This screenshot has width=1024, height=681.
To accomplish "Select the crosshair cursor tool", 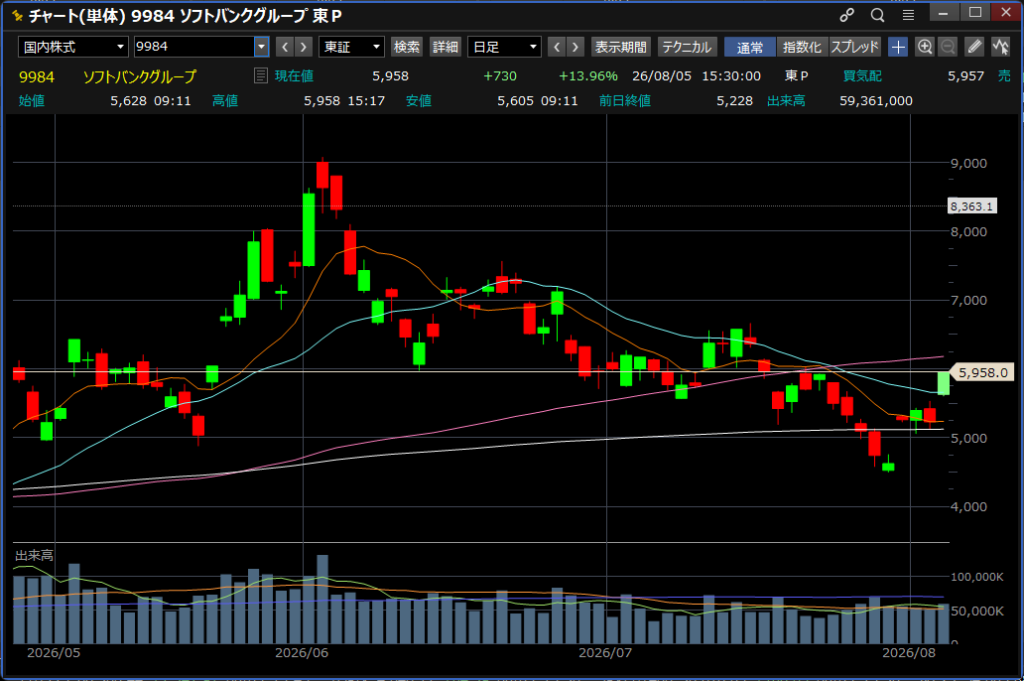I will 898,46.
